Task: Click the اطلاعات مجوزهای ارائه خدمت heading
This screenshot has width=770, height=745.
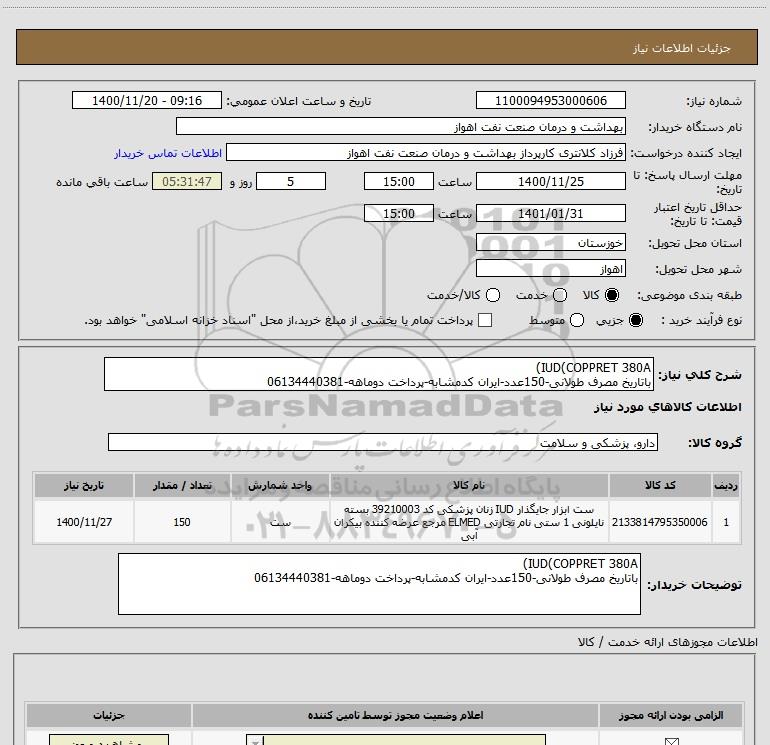Action: [668, 641]
